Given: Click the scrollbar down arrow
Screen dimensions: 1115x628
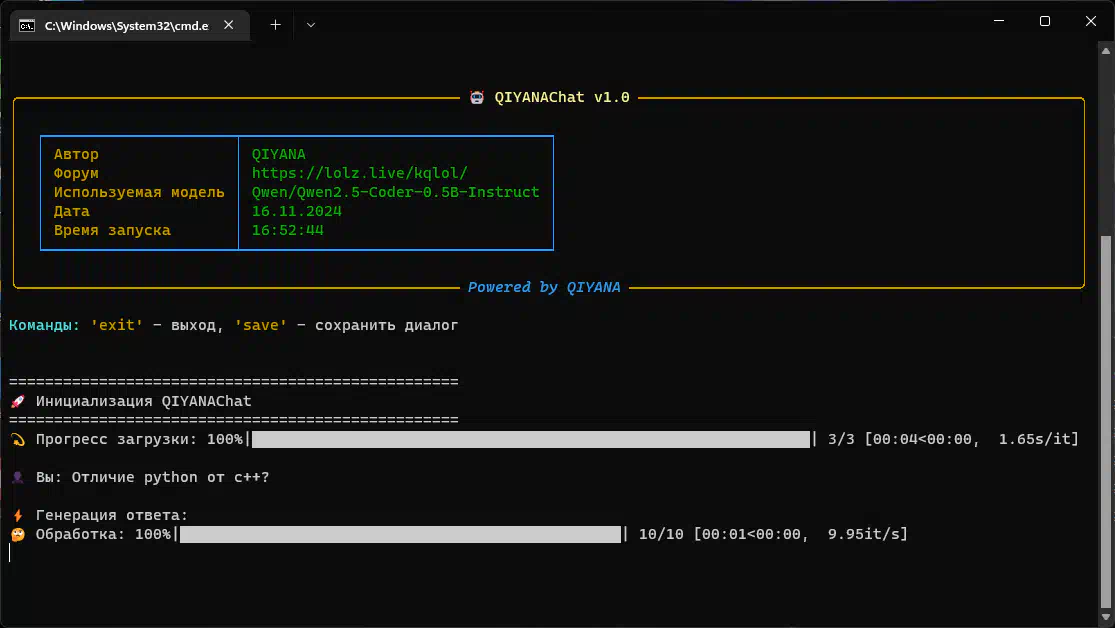Looking at the screenshot, I should pos(1106,617).
